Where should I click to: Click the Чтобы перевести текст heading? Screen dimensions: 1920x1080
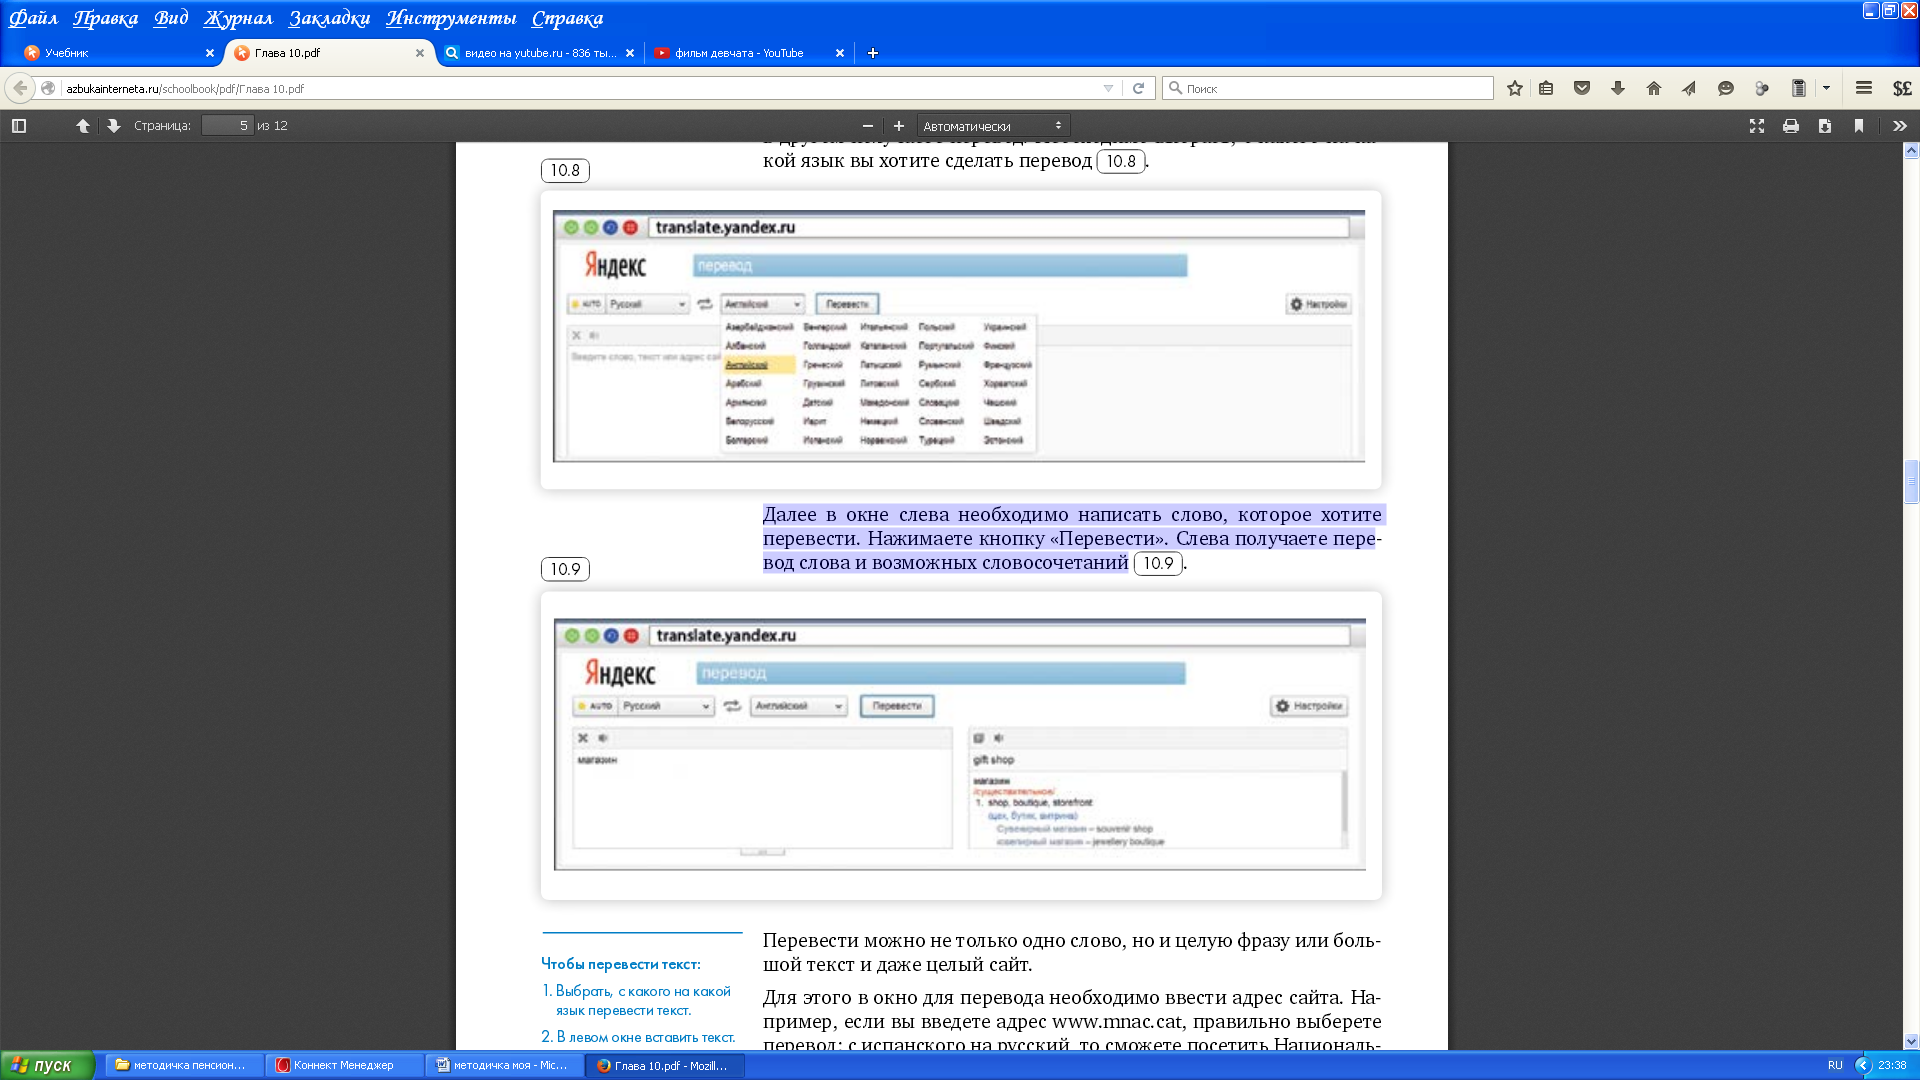tap(621, 964)
